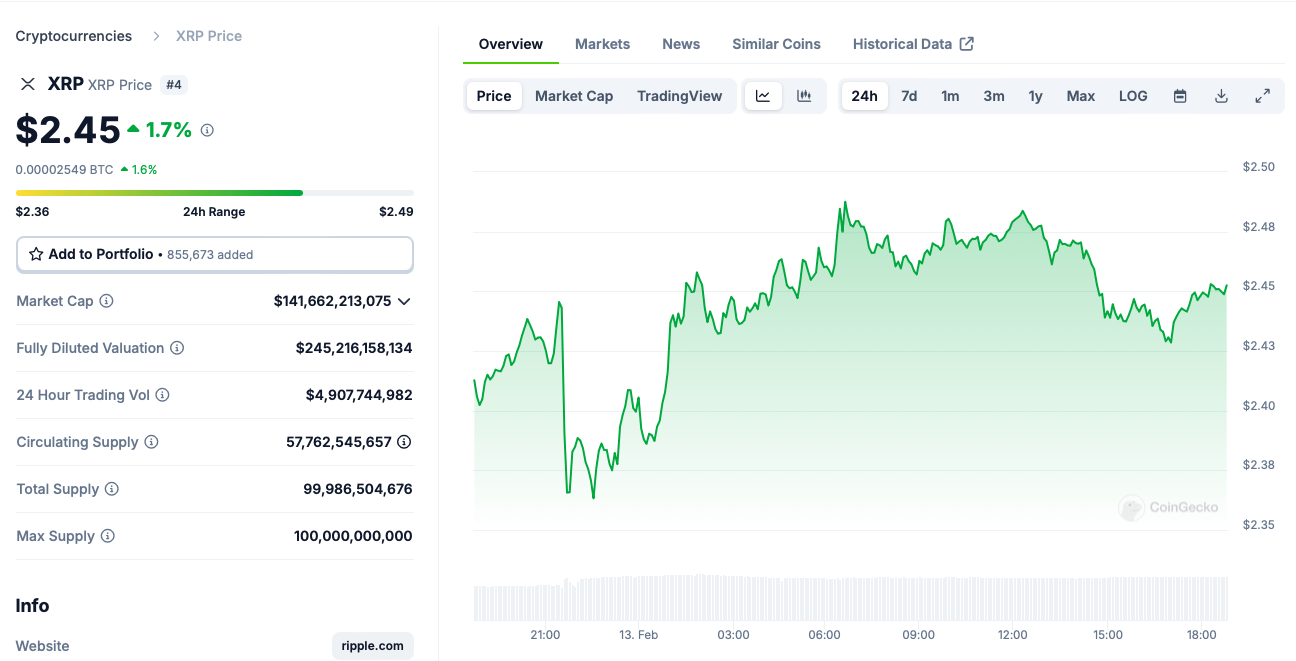Click the Cryptocurrencies breadcrumb link
The image size is (1296, 661).
pyautogui.click(x=73, y=35)
